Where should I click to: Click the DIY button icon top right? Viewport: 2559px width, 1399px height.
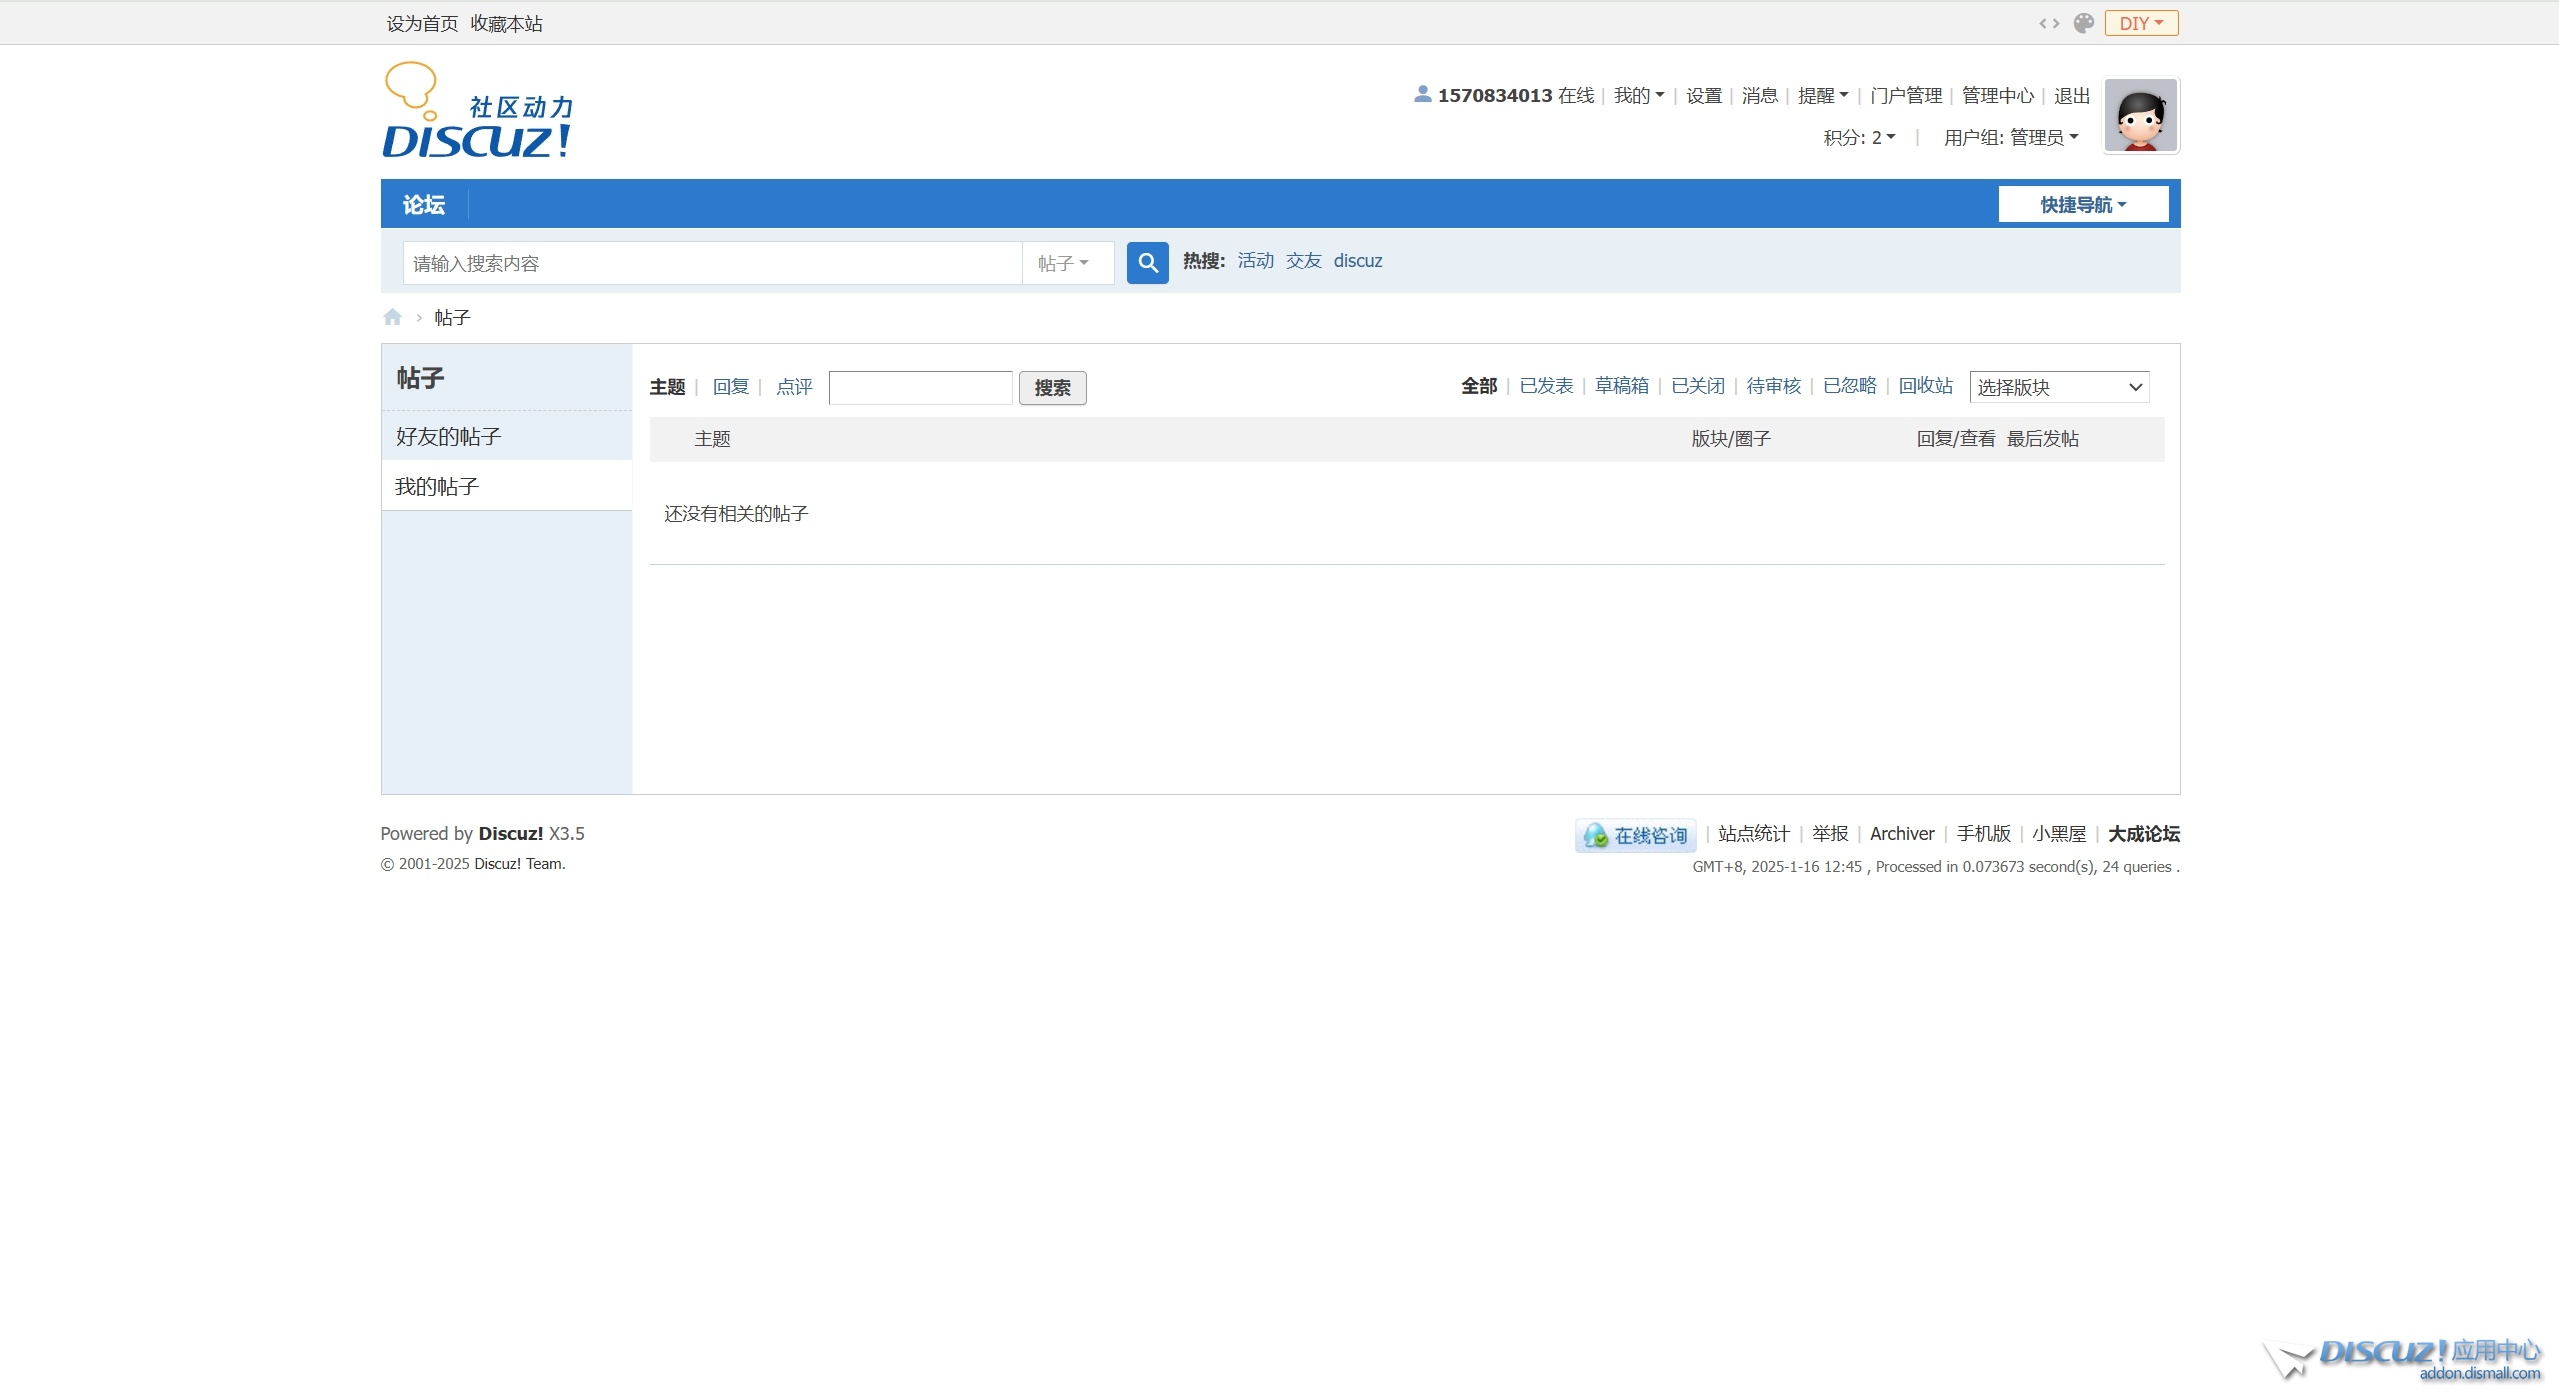(2142, 22)
